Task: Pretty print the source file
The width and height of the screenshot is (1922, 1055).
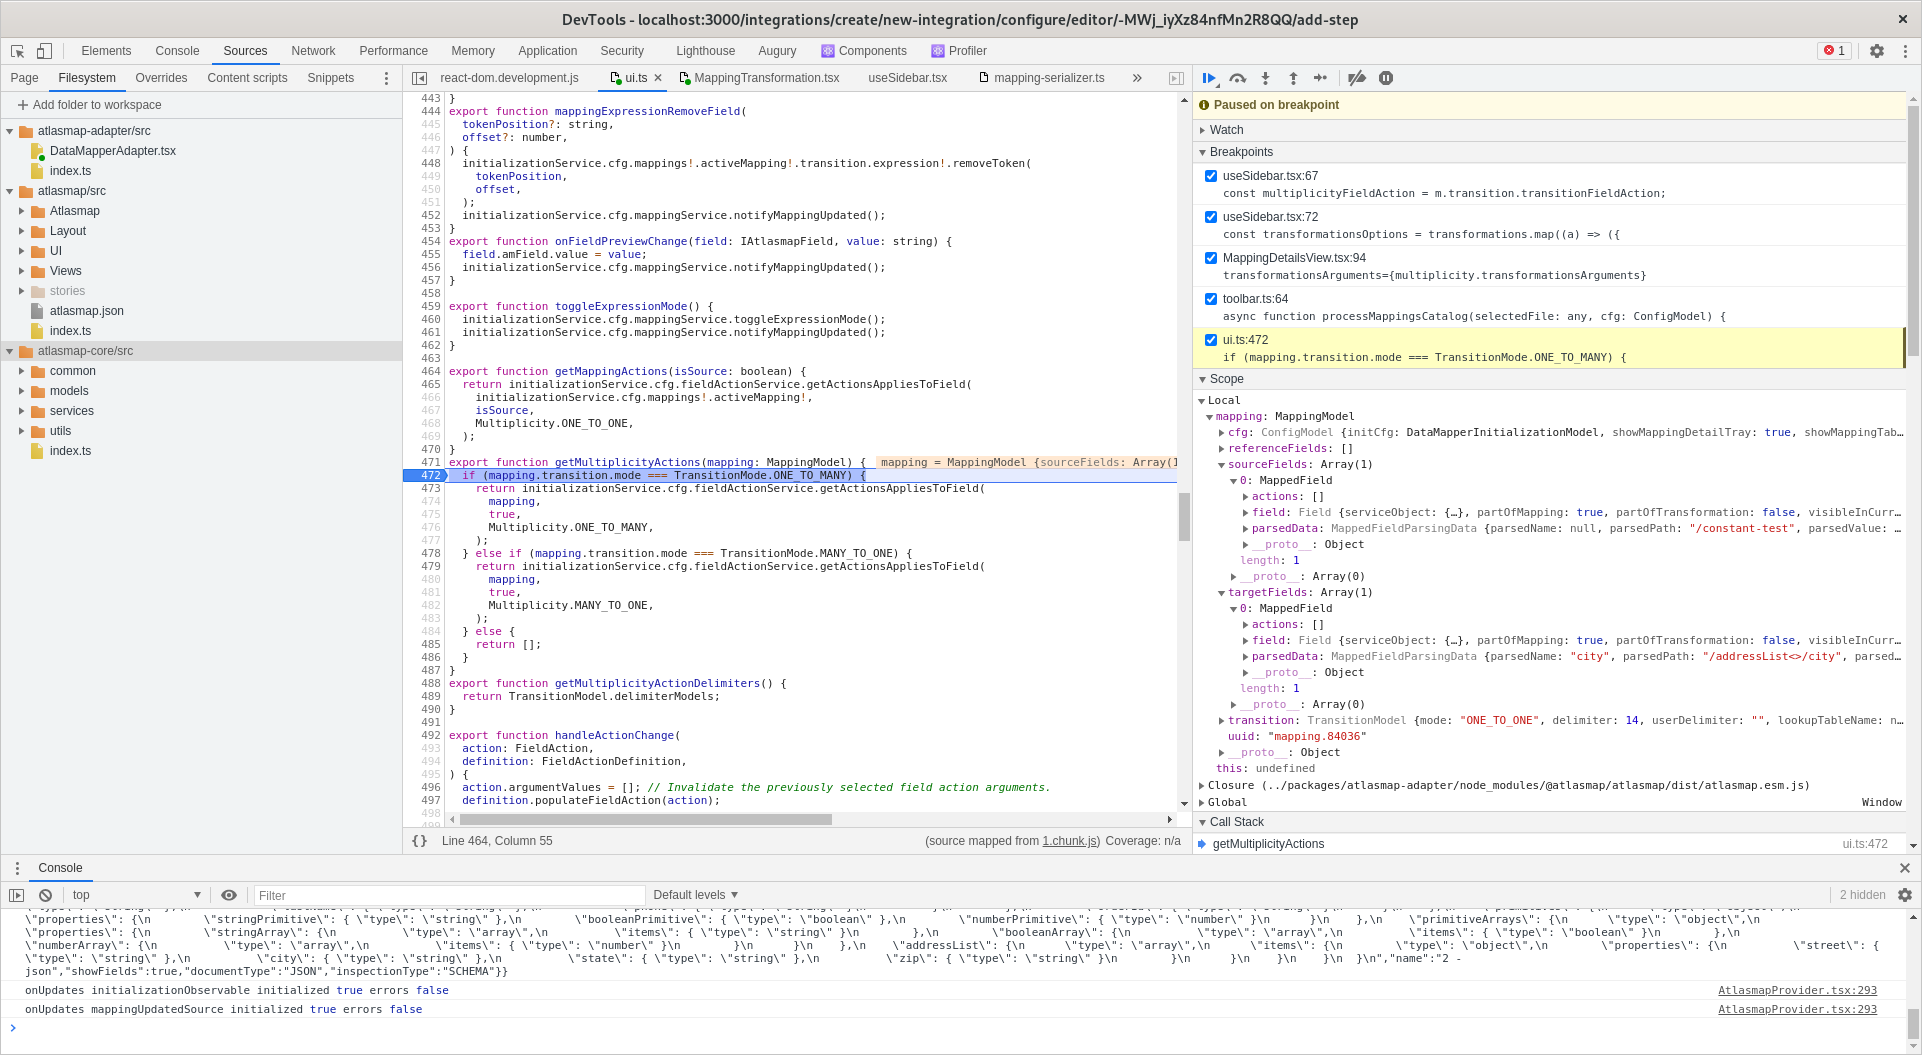Action: pos(420,841)
